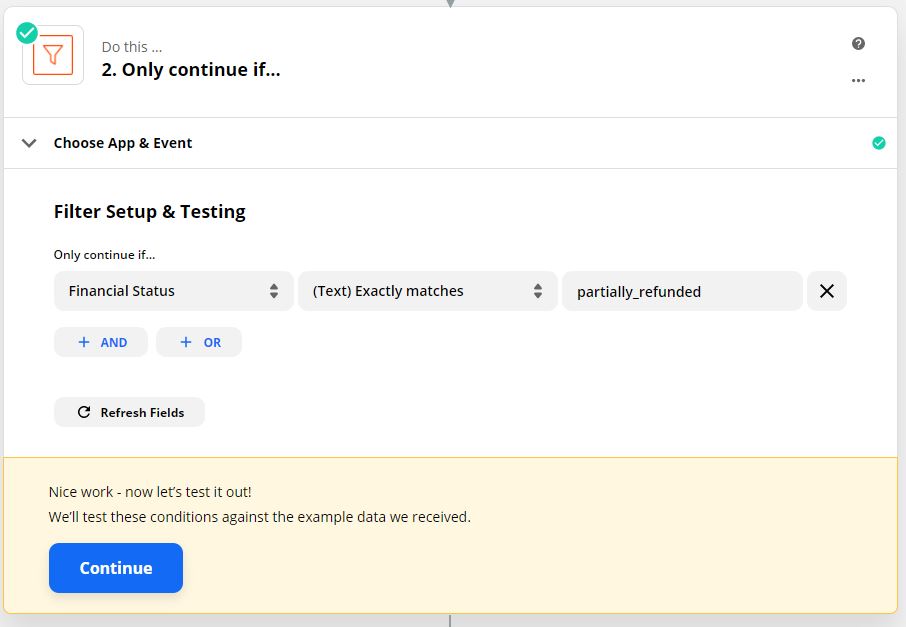906x627 pixels.
Task: Click the green checkmark badge on the filter icon
Action: click(x=27, y=33)
